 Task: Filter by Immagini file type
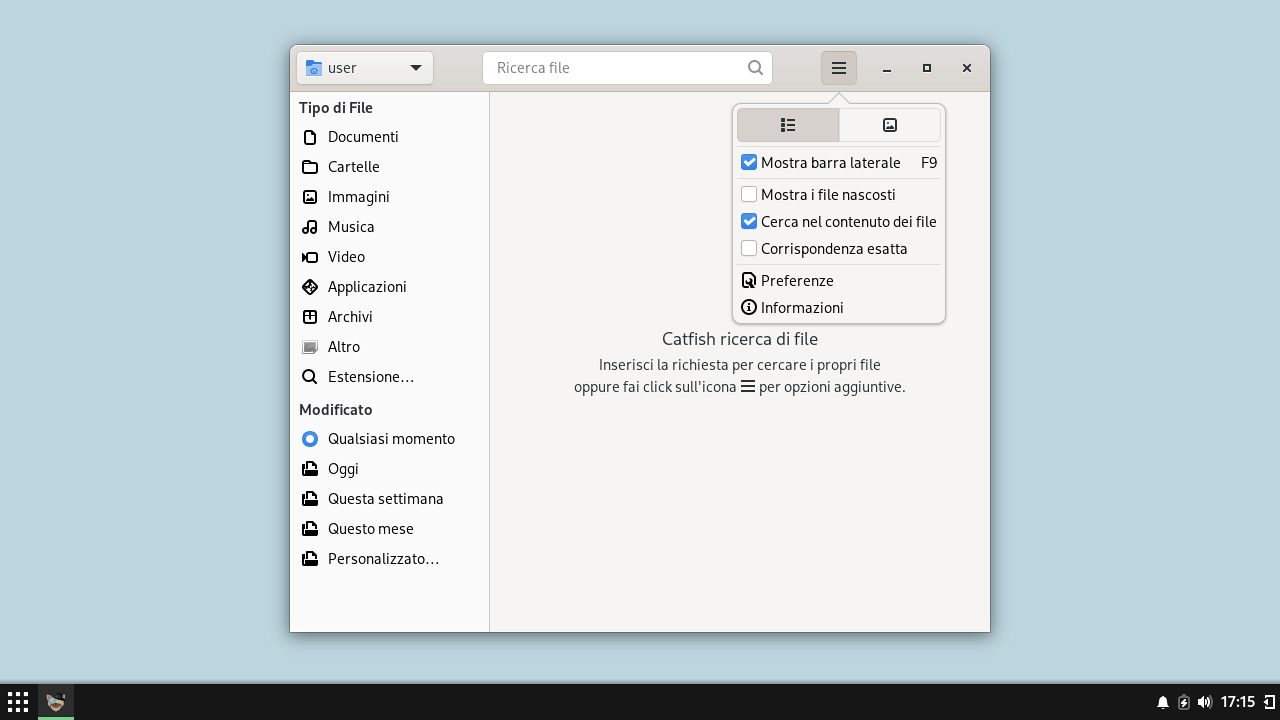click(358, 197)
